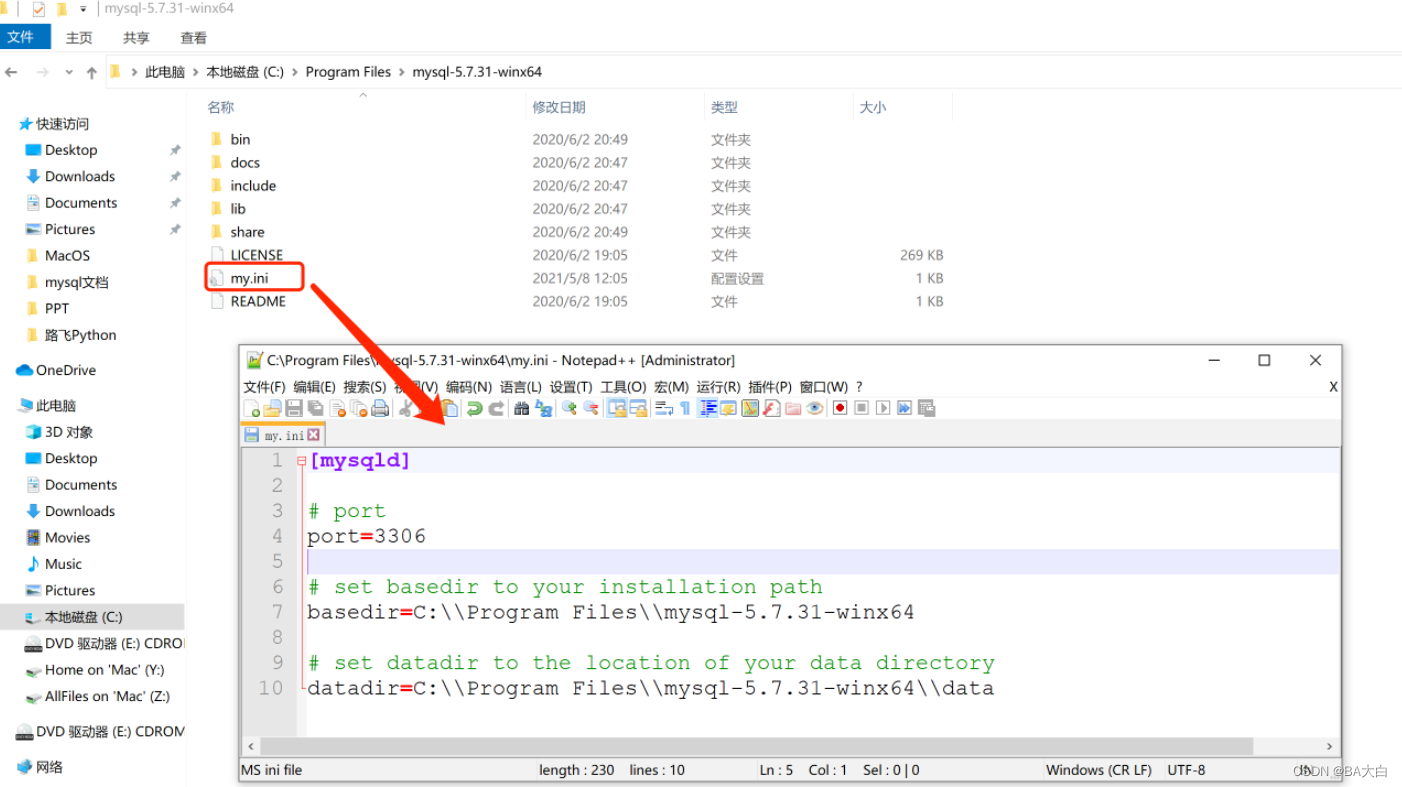Click the Notepad++ horizontal scrollbar thumb
The height and width of the screenshot is (787, 1402).
[x=757, y=746]
